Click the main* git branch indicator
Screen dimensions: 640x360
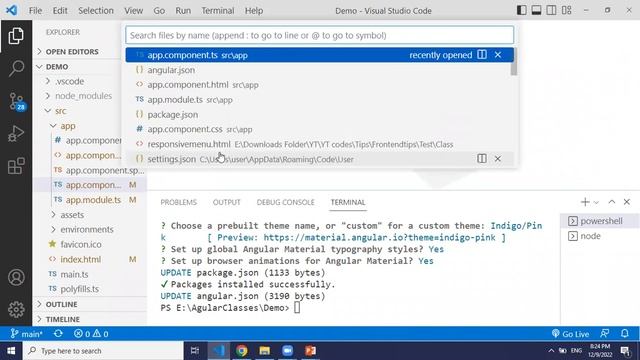pos(27,334)
